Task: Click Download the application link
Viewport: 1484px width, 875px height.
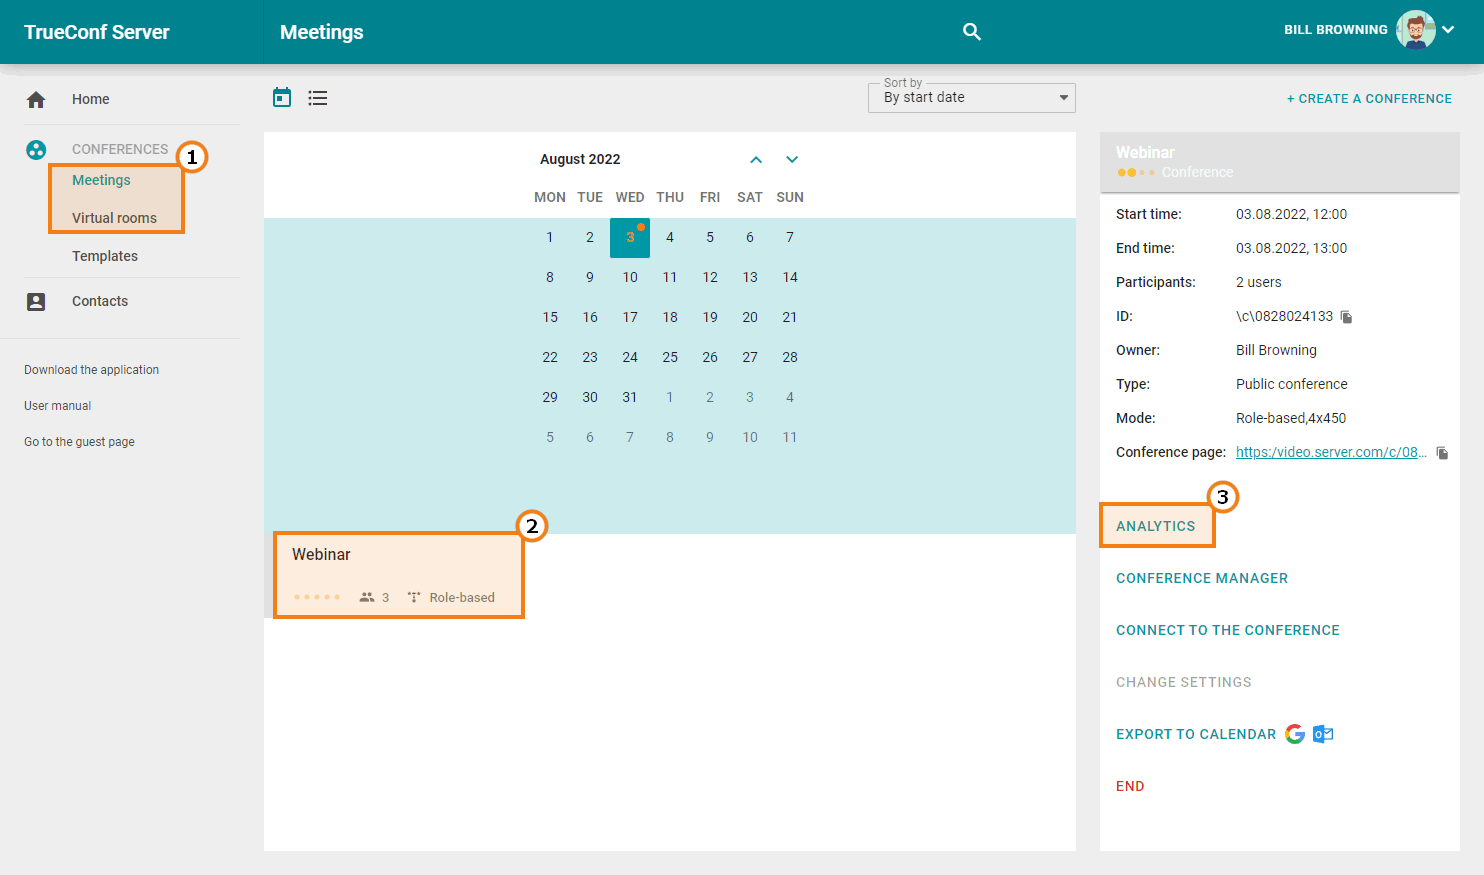Action: click(x=91, y=370)
